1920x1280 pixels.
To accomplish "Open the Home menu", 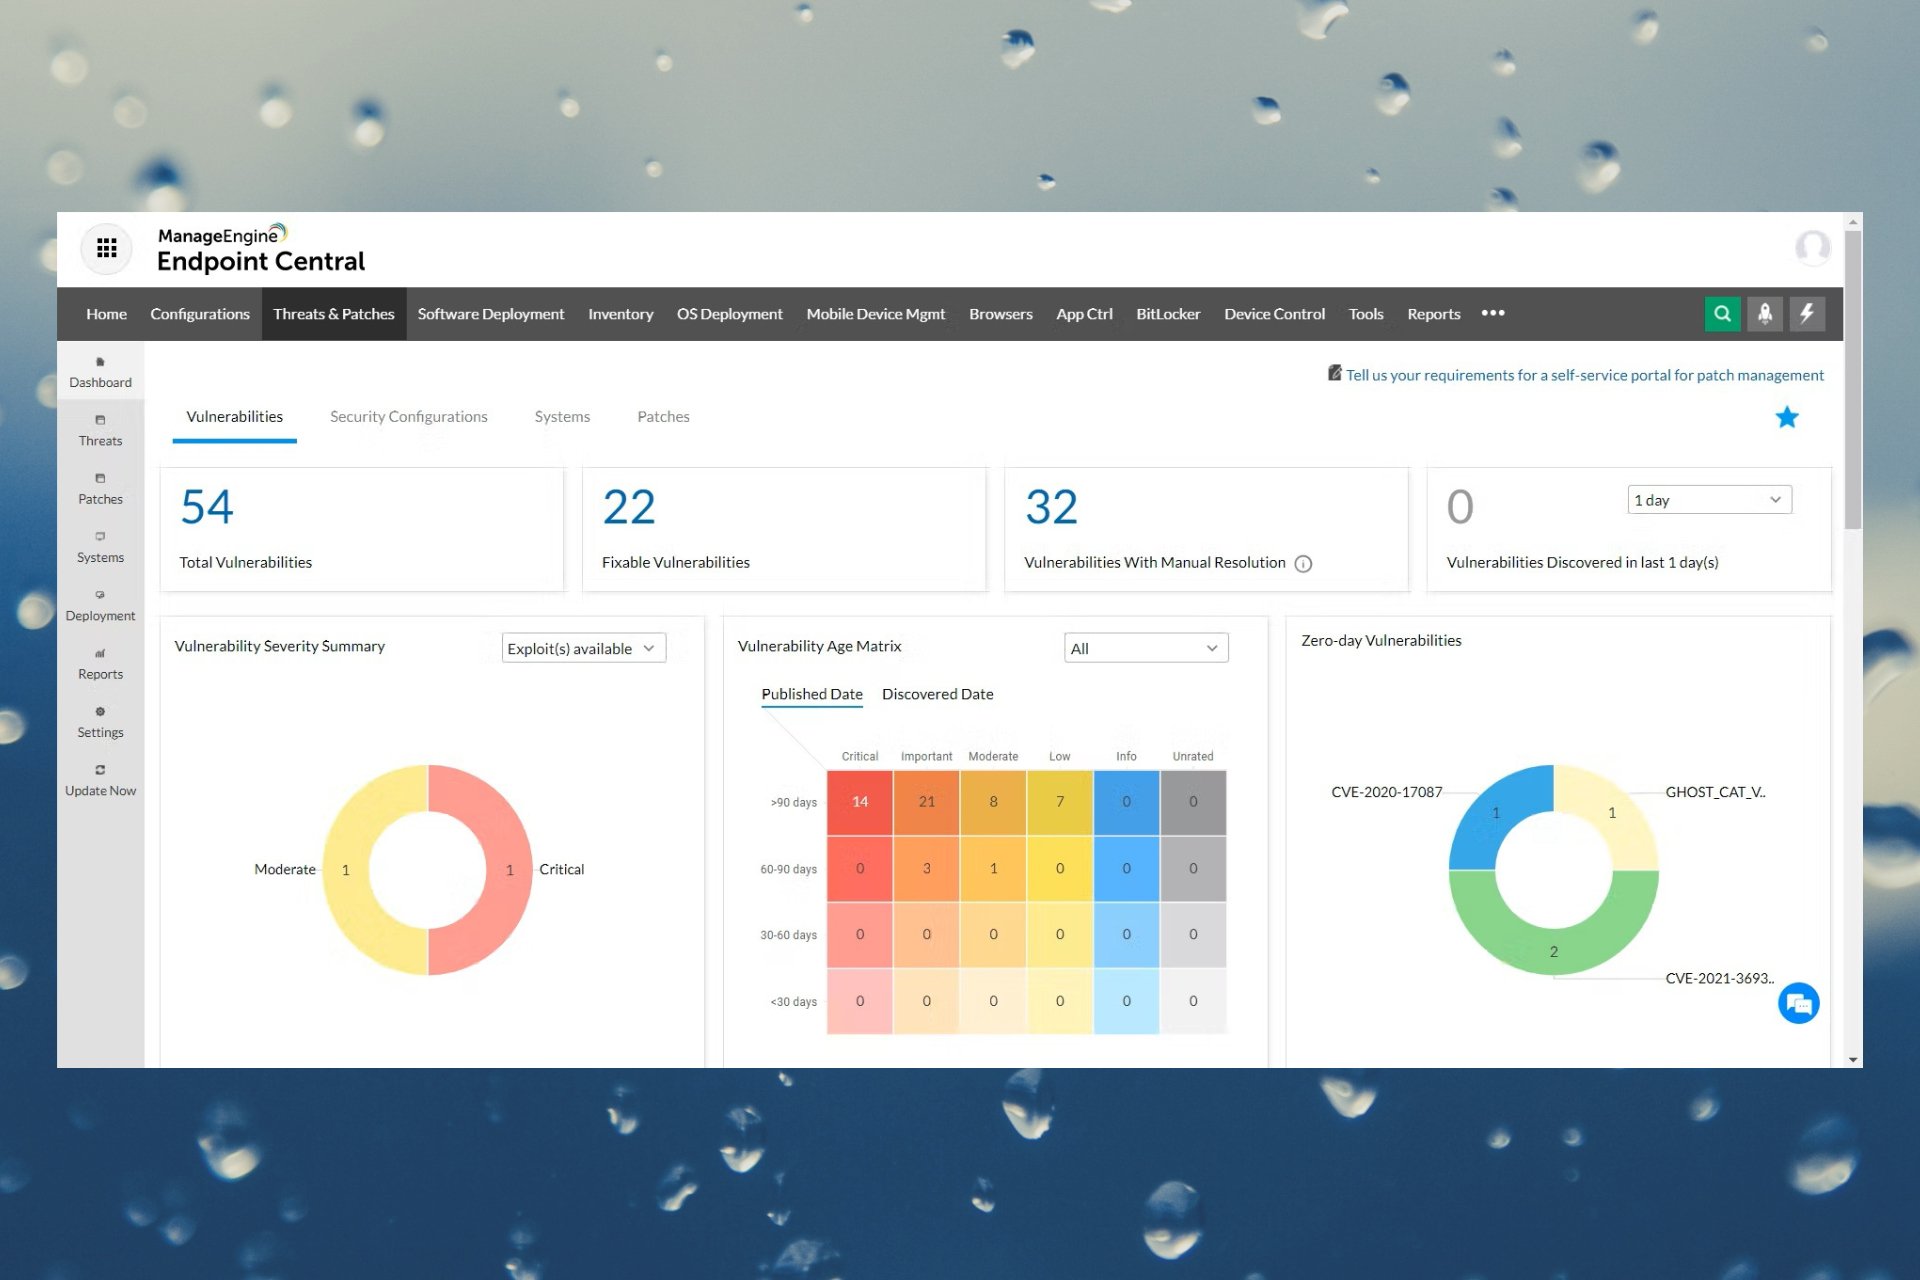I will [106, 314].
